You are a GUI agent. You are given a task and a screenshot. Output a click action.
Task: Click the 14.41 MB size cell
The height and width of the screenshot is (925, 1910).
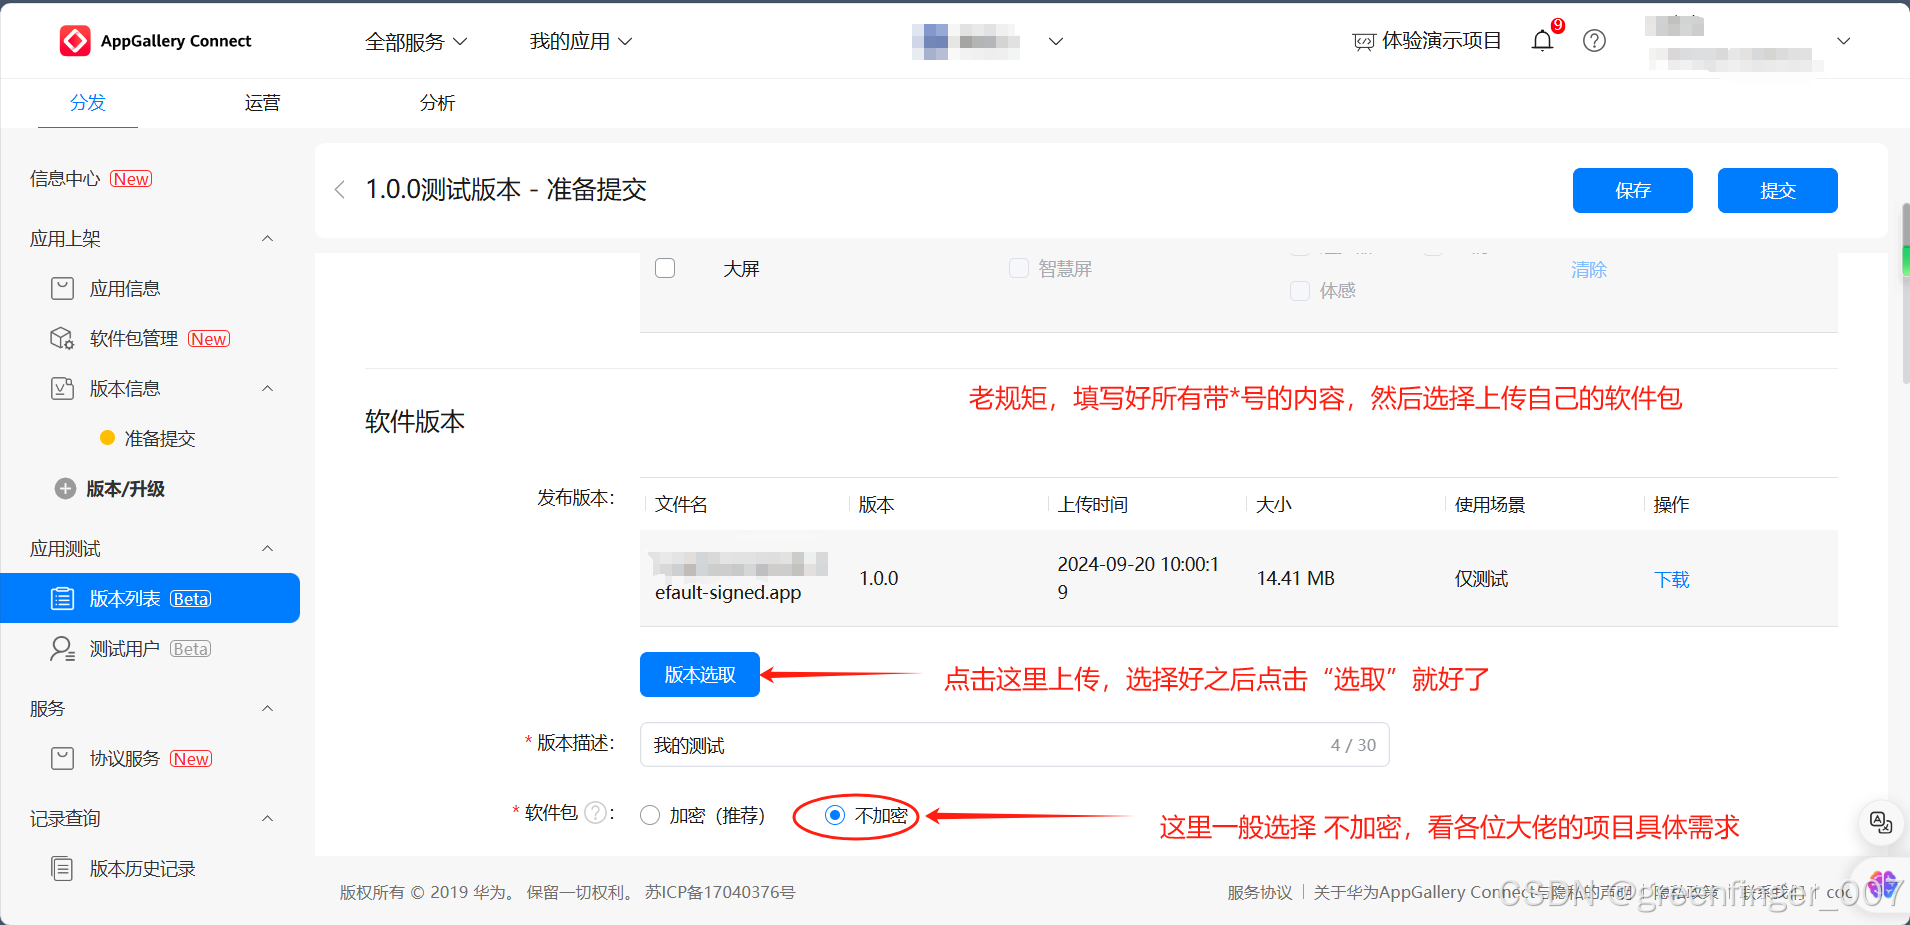pos(1296,578)
